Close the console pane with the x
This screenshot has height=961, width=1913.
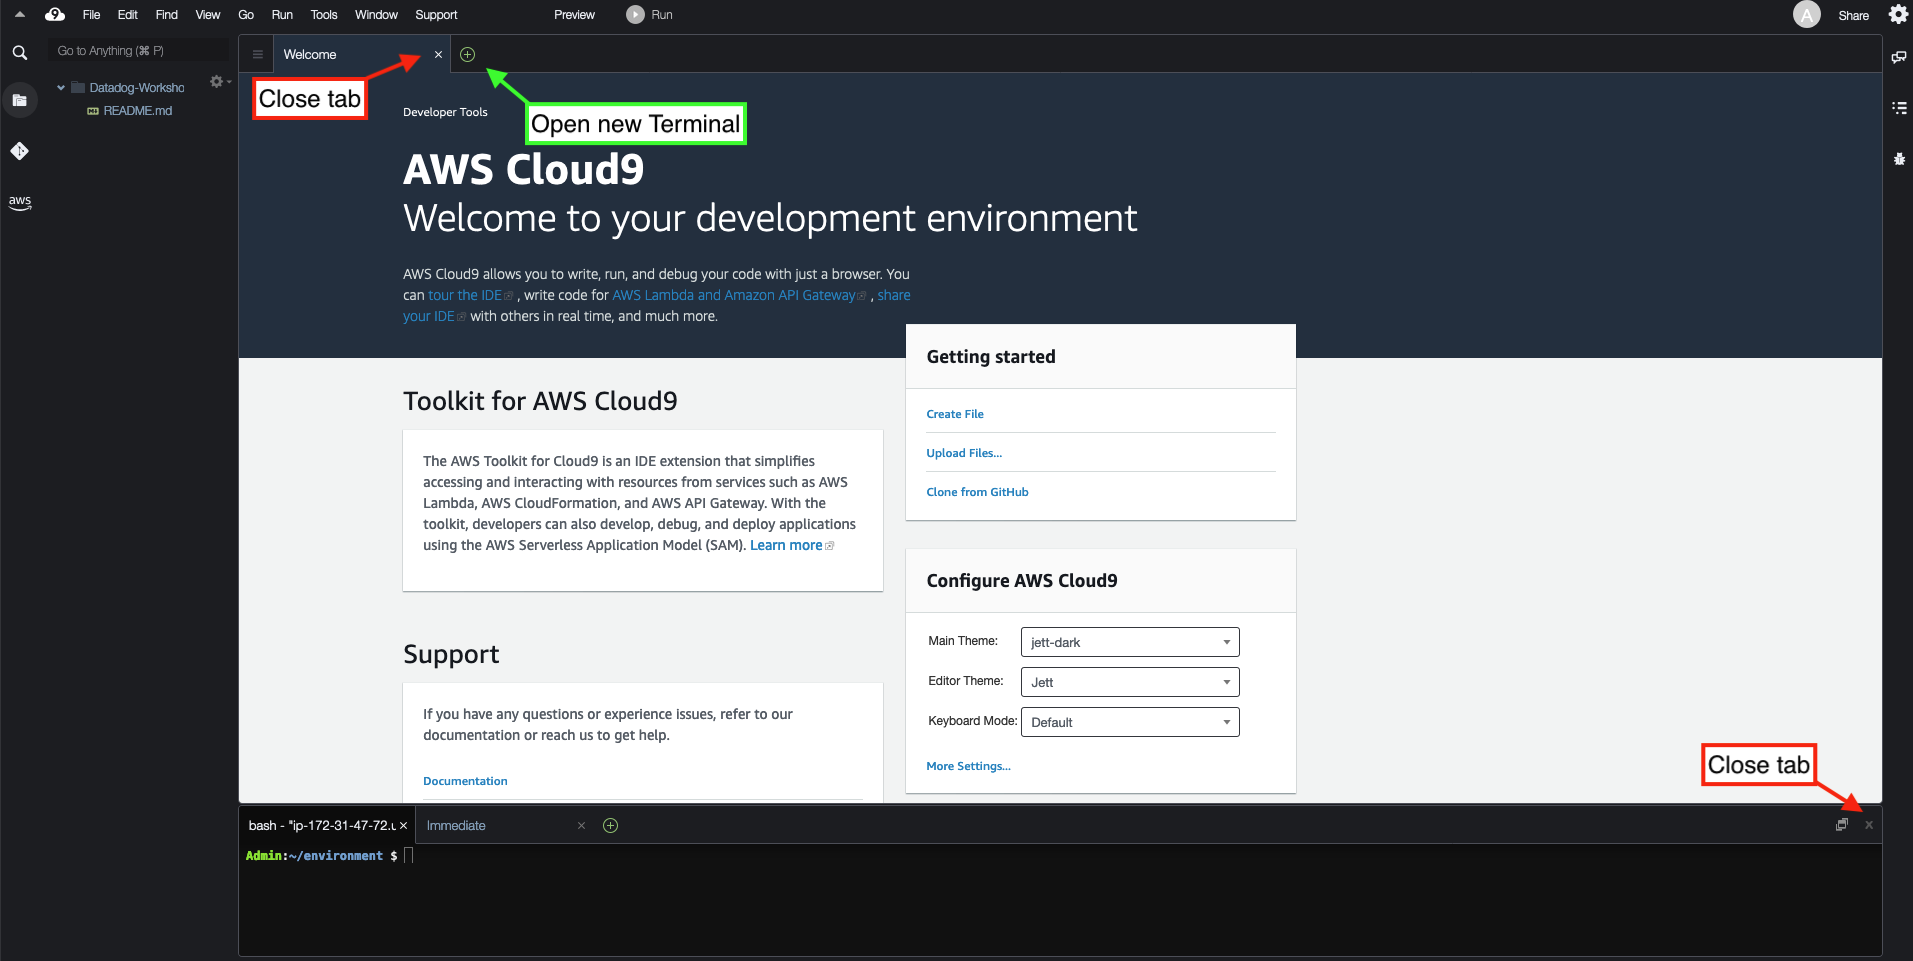(x=1868, y=825)
